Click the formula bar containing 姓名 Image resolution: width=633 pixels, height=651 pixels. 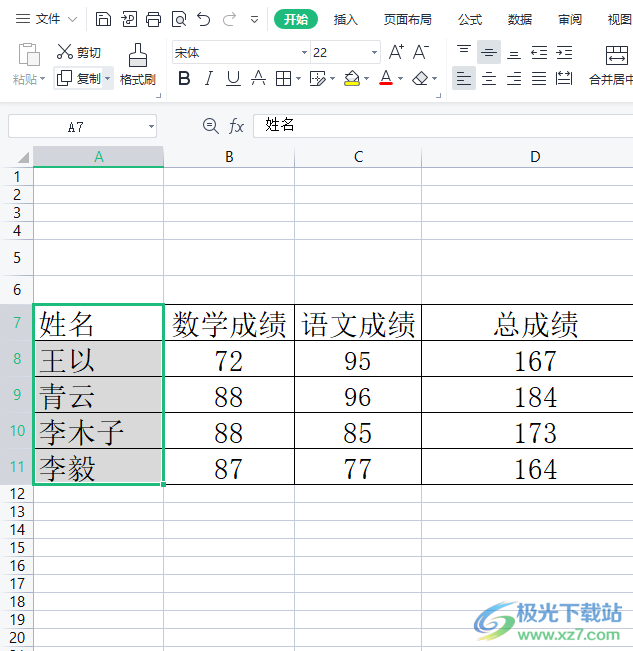[443, 125]
